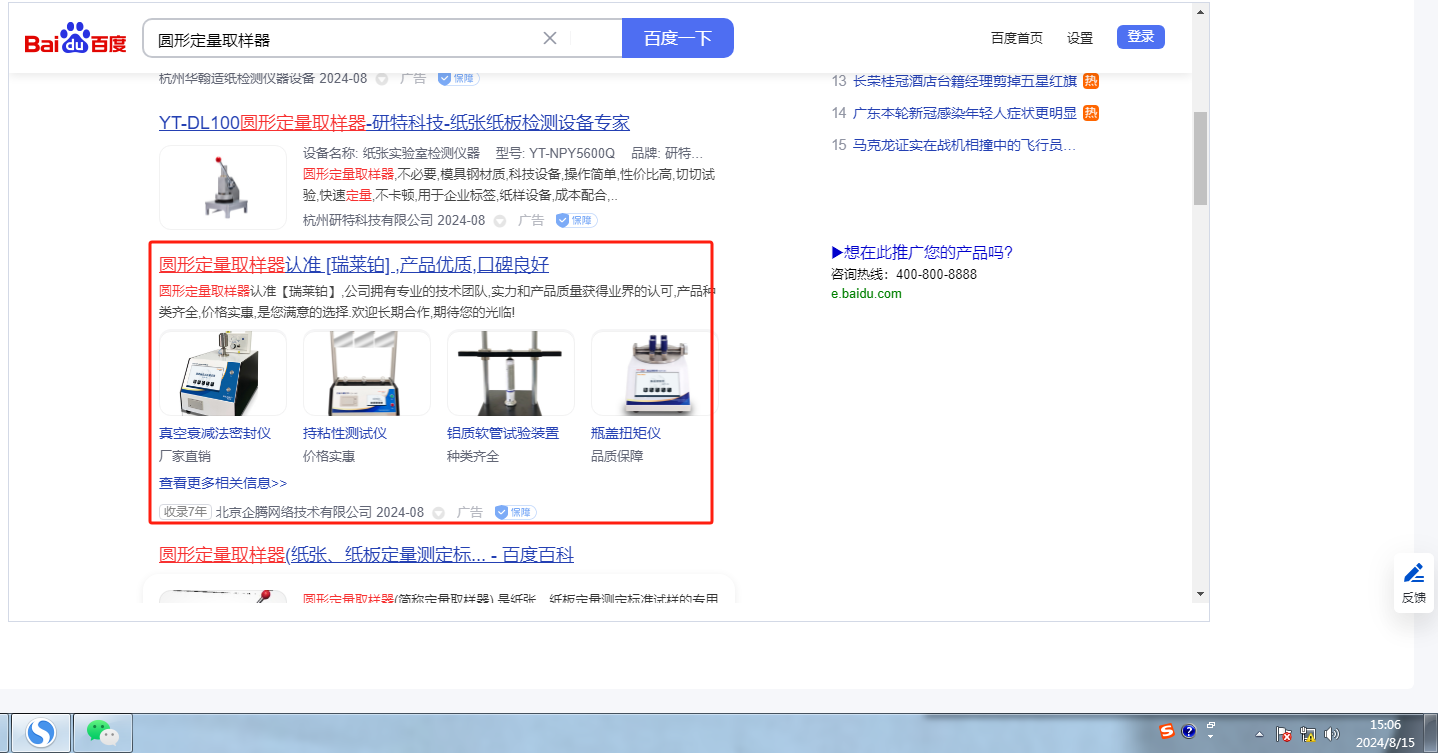1438x753 pixels.
Task: Click the 广告 label beside 杭州研特科技有限公司
Action: point(531,220)
